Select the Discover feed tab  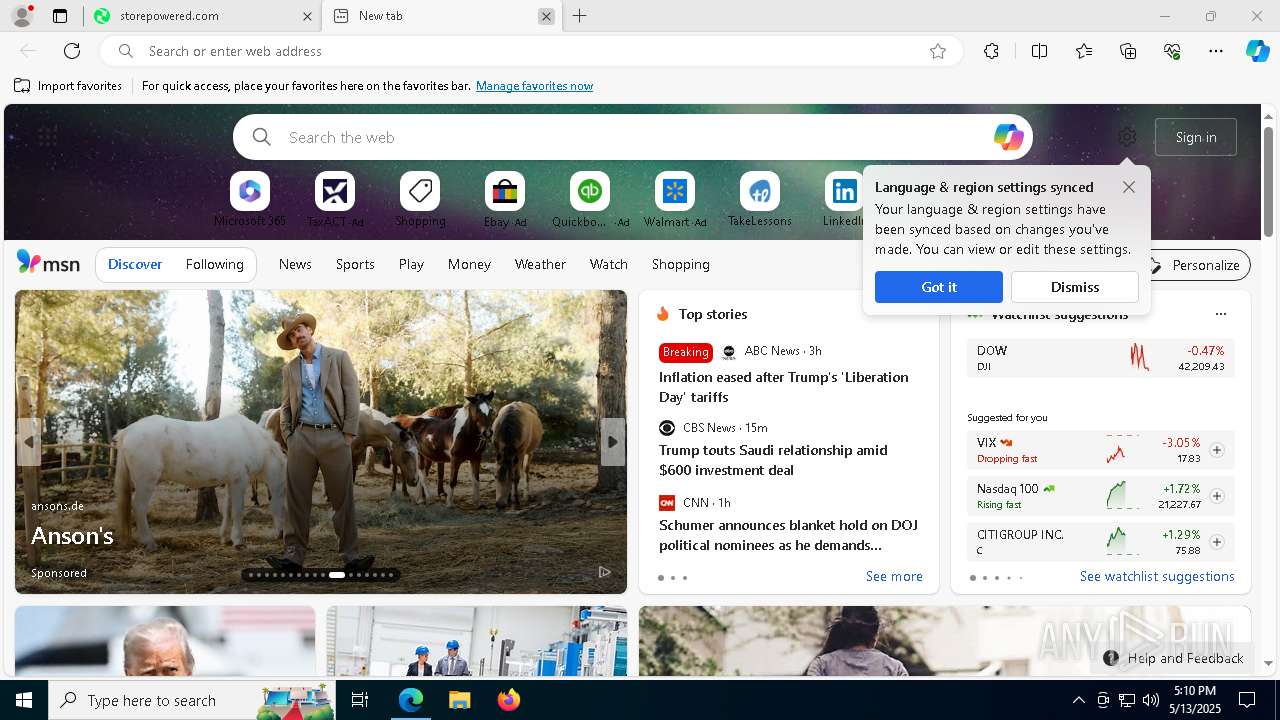click(135, 264)
